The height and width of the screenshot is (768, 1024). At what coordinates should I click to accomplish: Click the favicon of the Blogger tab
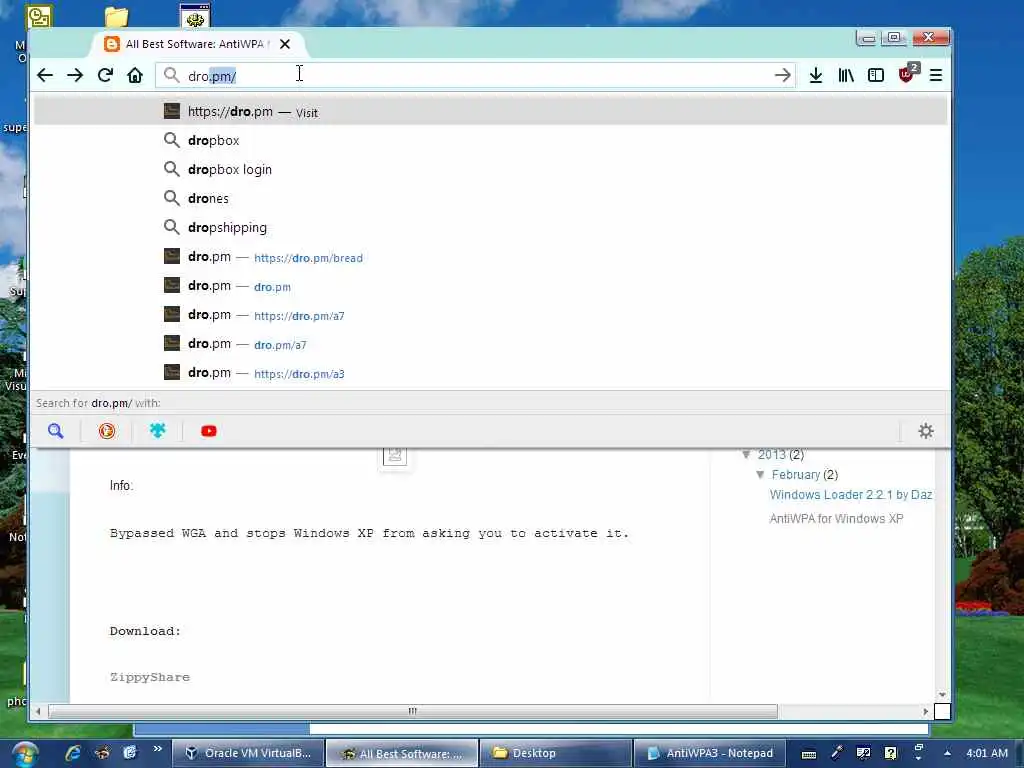tap(112, 44)
